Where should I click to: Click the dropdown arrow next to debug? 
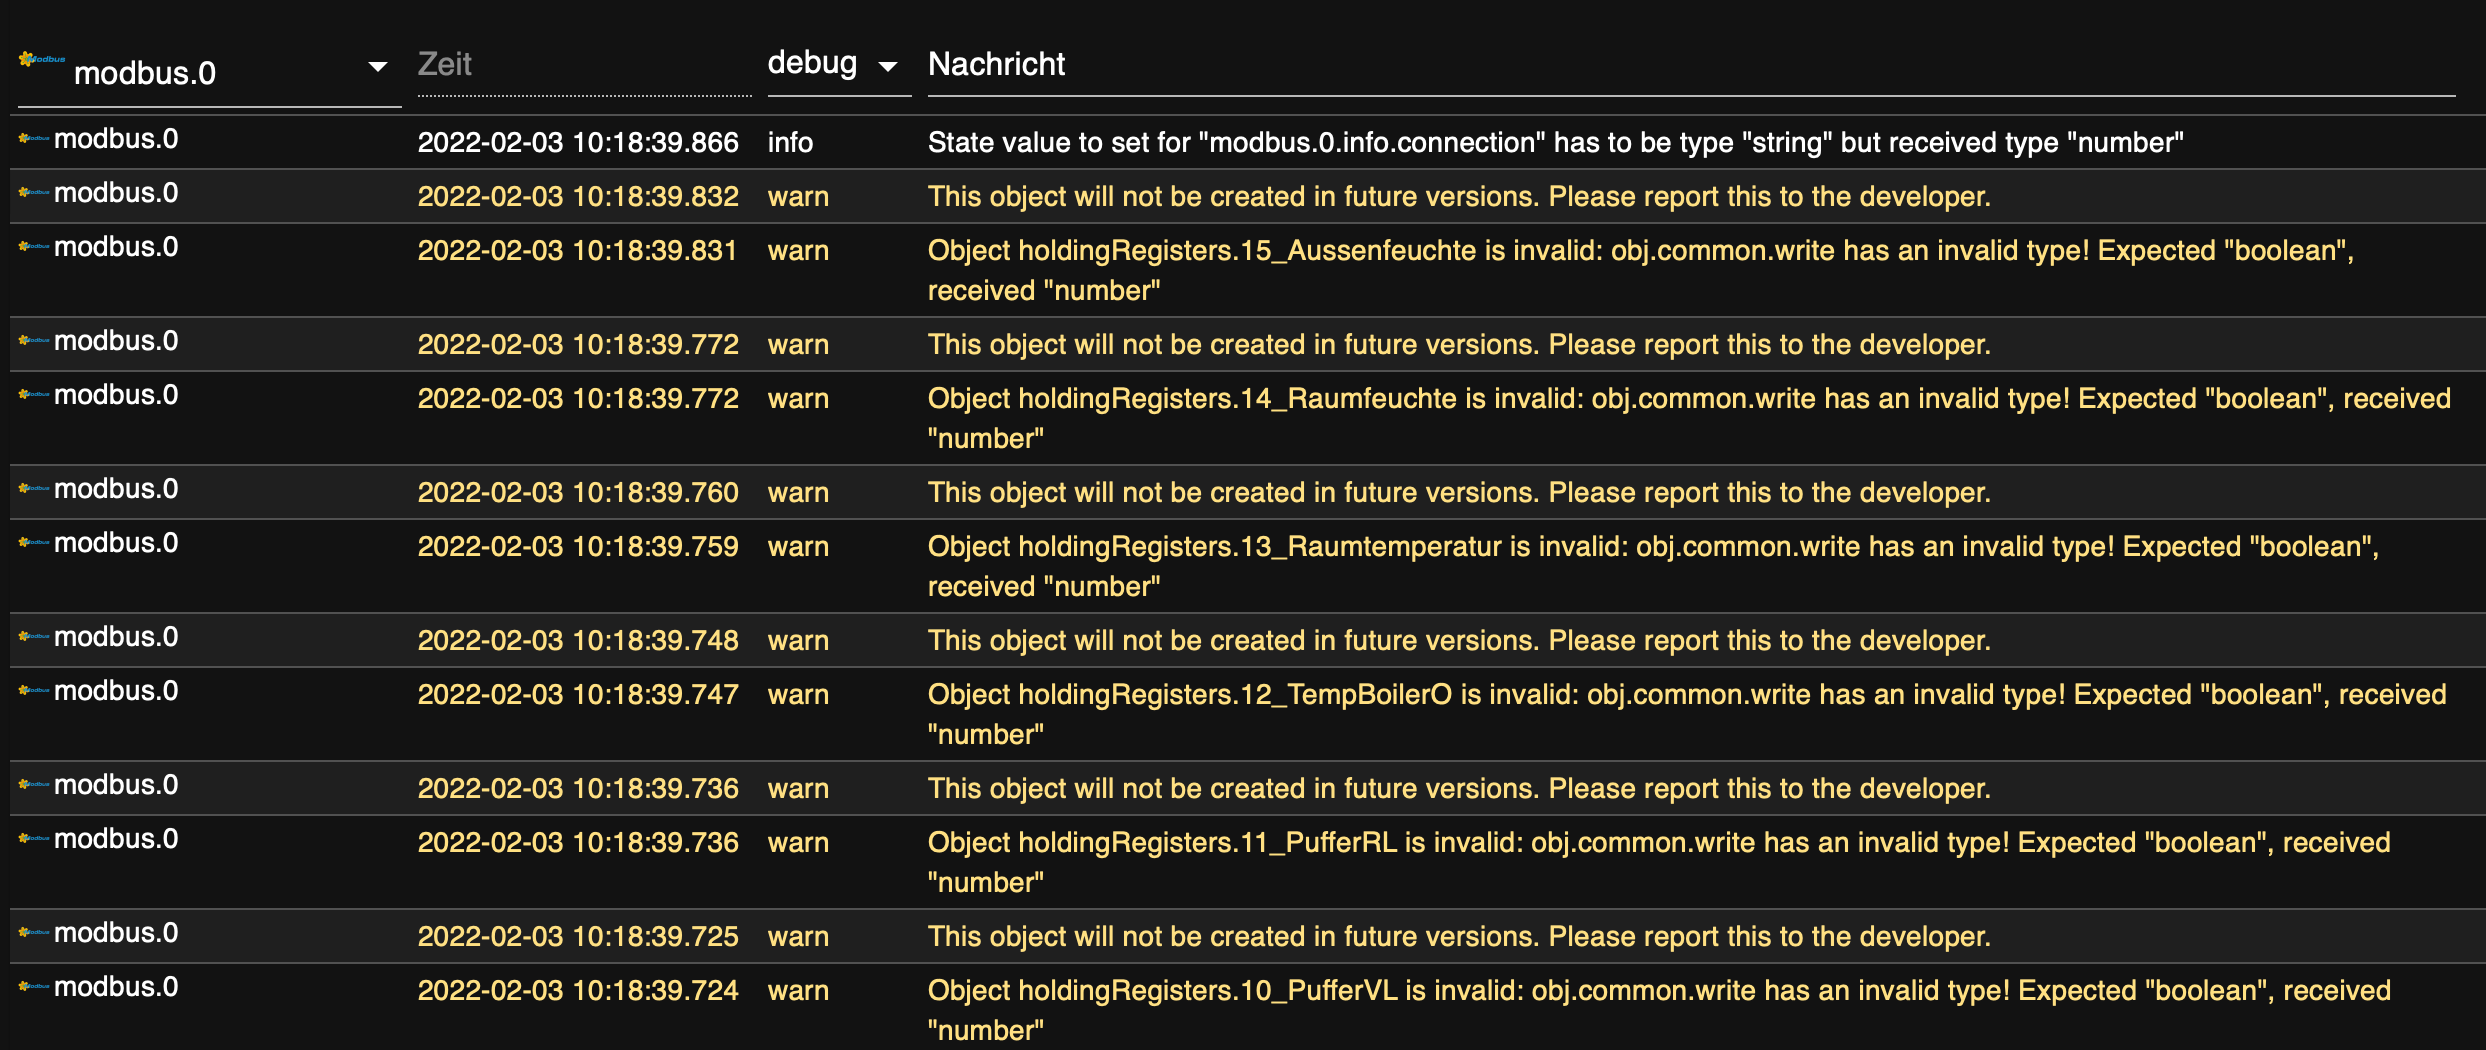click(887, 67)
